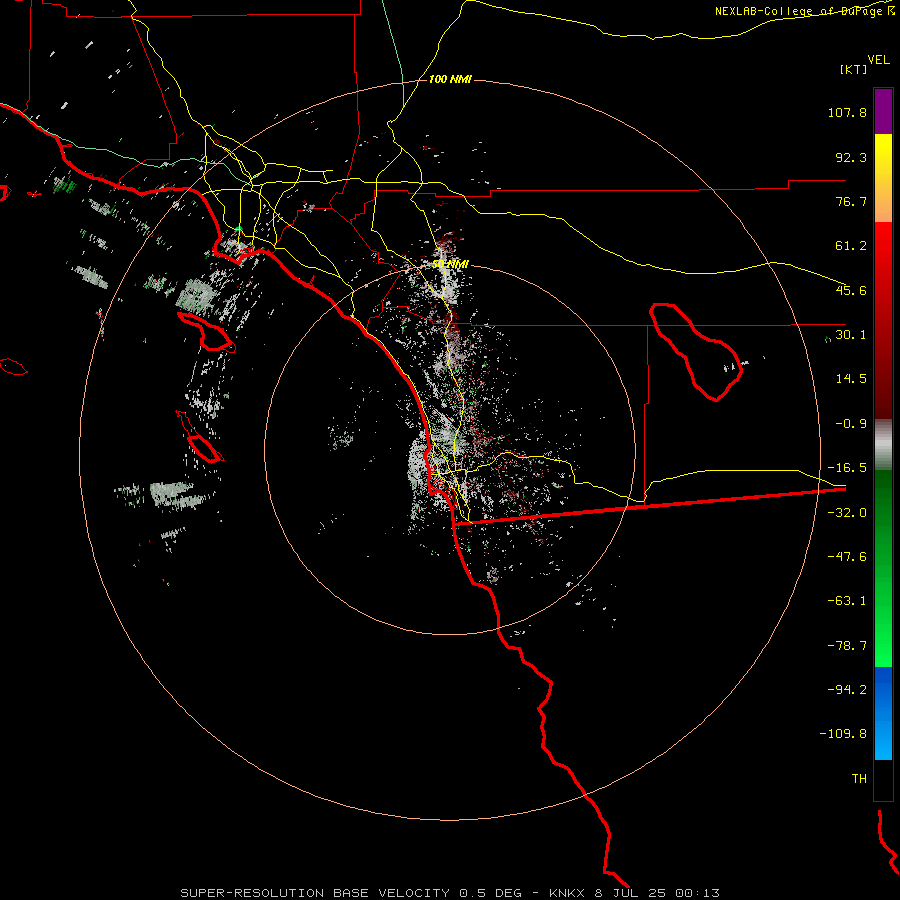Click the Salton Sea outline on map
900x900 pixels.
tap(696, 352)
